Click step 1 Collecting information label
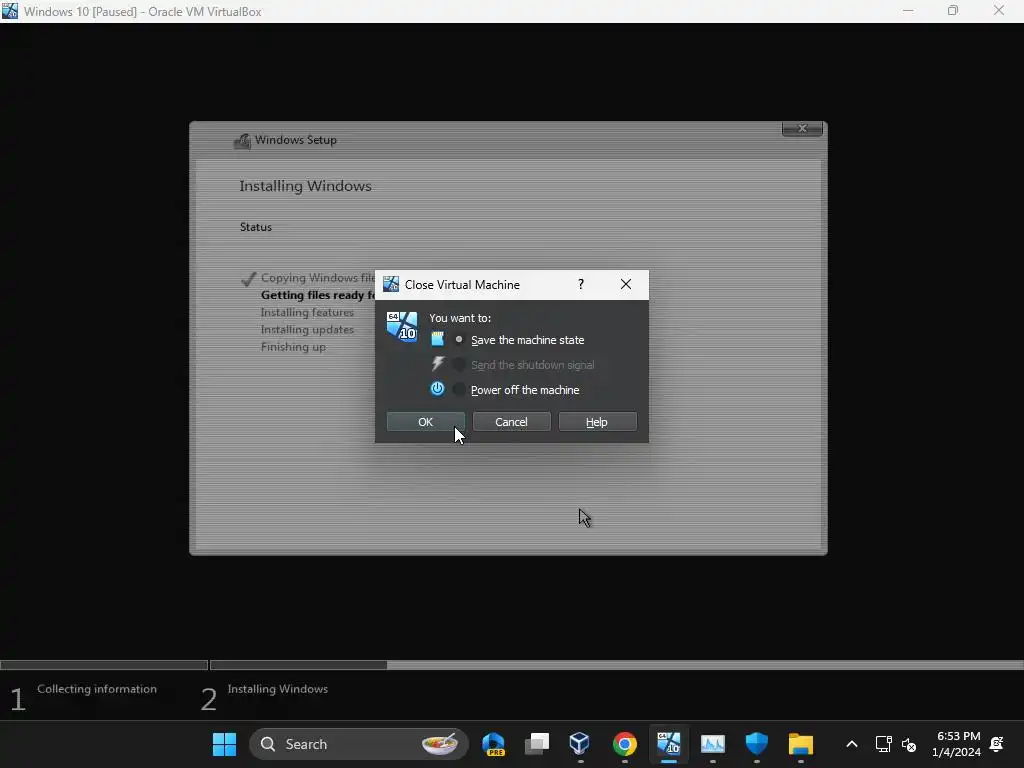 pos(97,689)
